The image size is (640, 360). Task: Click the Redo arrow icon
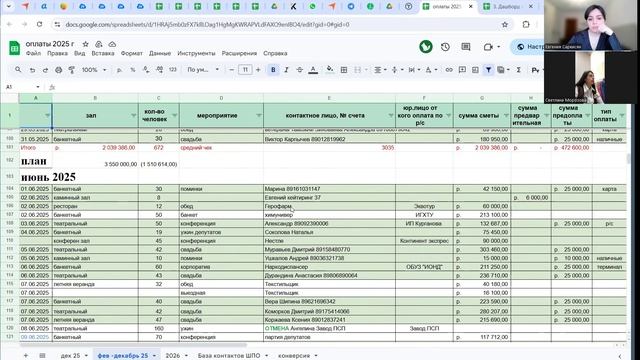click(45, 70)
